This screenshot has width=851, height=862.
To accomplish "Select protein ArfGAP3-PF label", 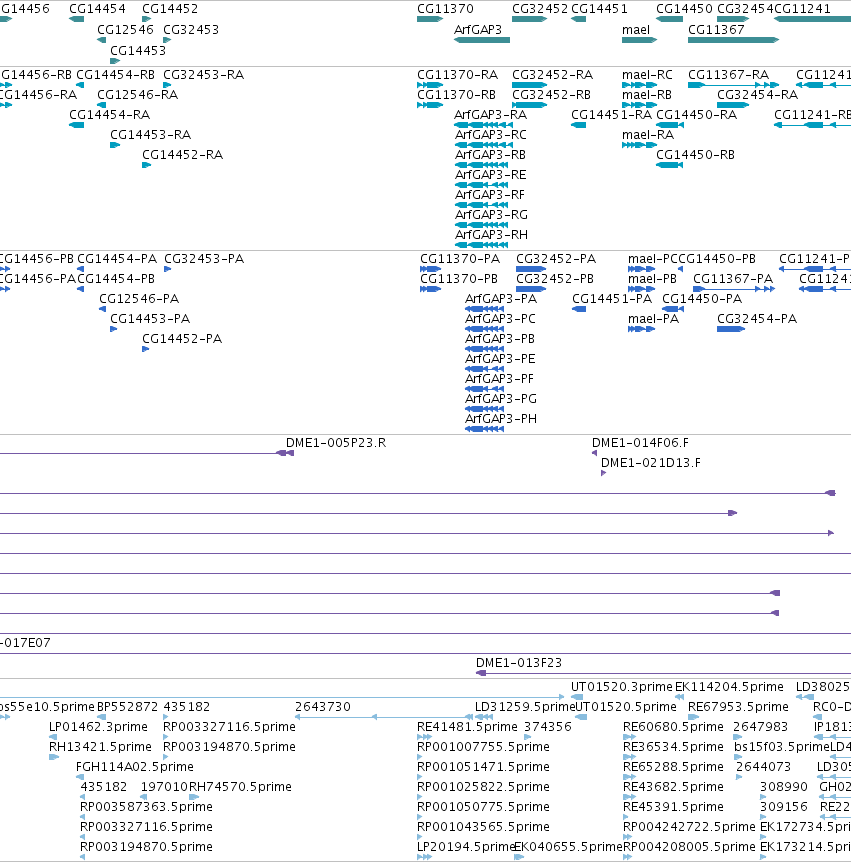I will pos(499,379).
